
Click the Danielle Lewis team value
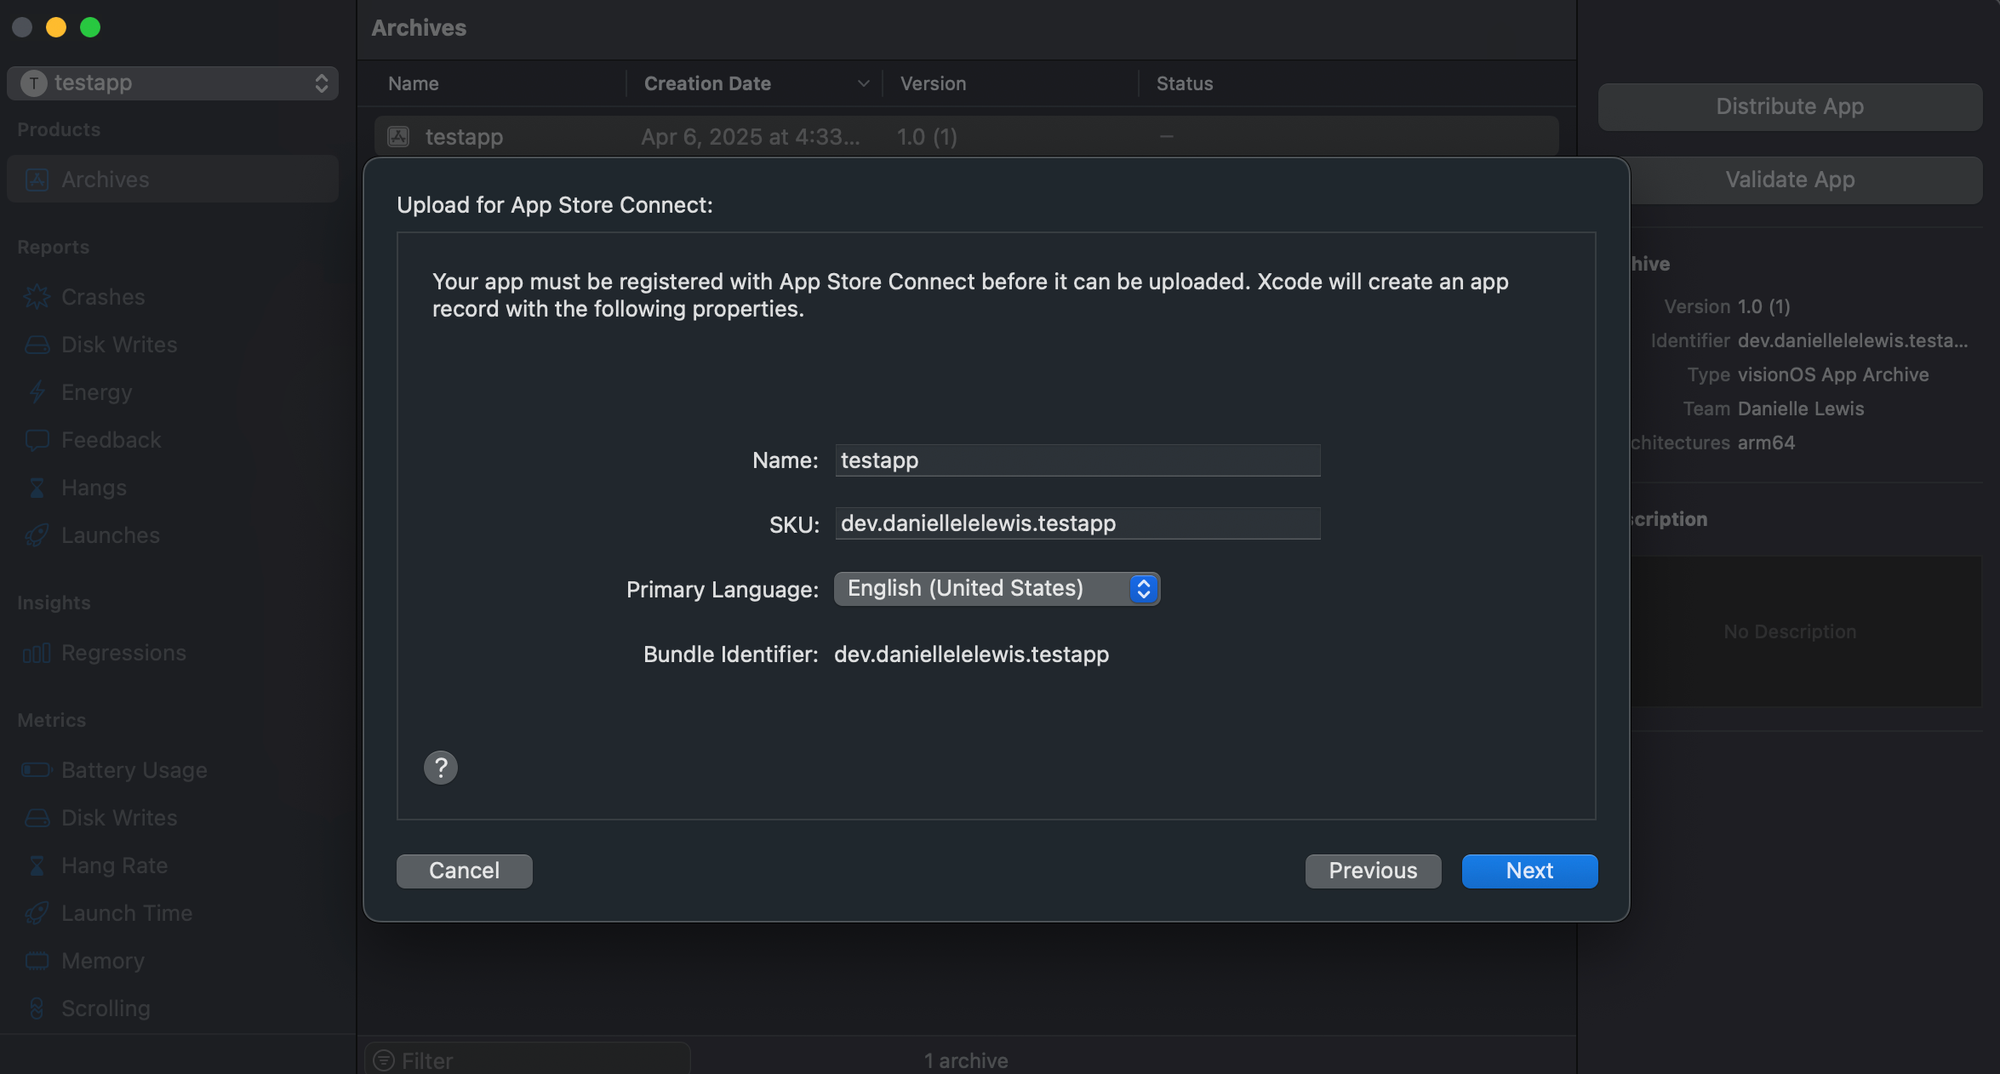point(1801,408)
